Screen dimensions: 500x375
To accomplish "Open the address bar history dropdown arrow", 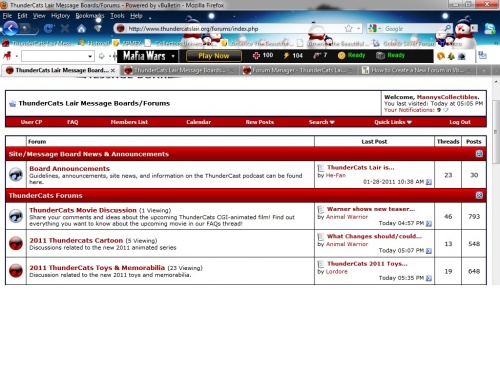I will pyautogui.click(x=358, y=29).
